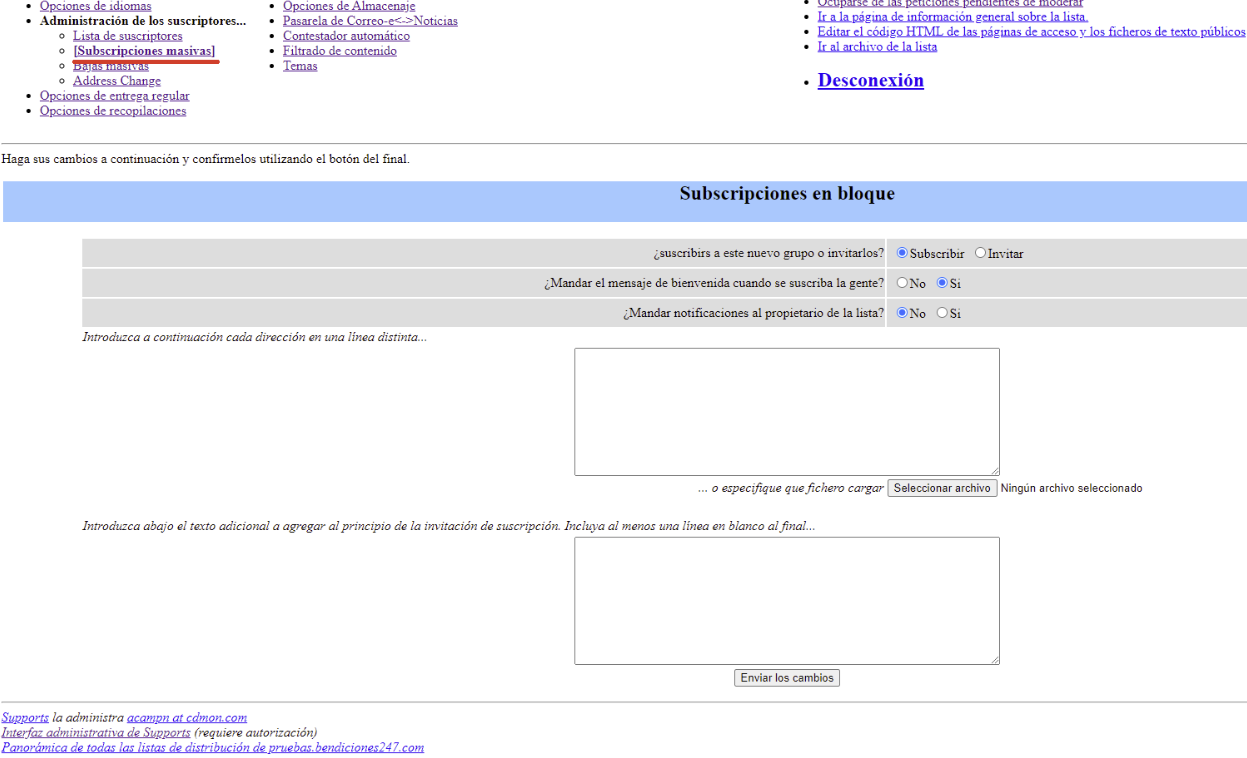Click the Desconexión logout link
Image resolution: width=1247 pixels, height=758 pixels.
pyautogui.click(x=871, y=80)
